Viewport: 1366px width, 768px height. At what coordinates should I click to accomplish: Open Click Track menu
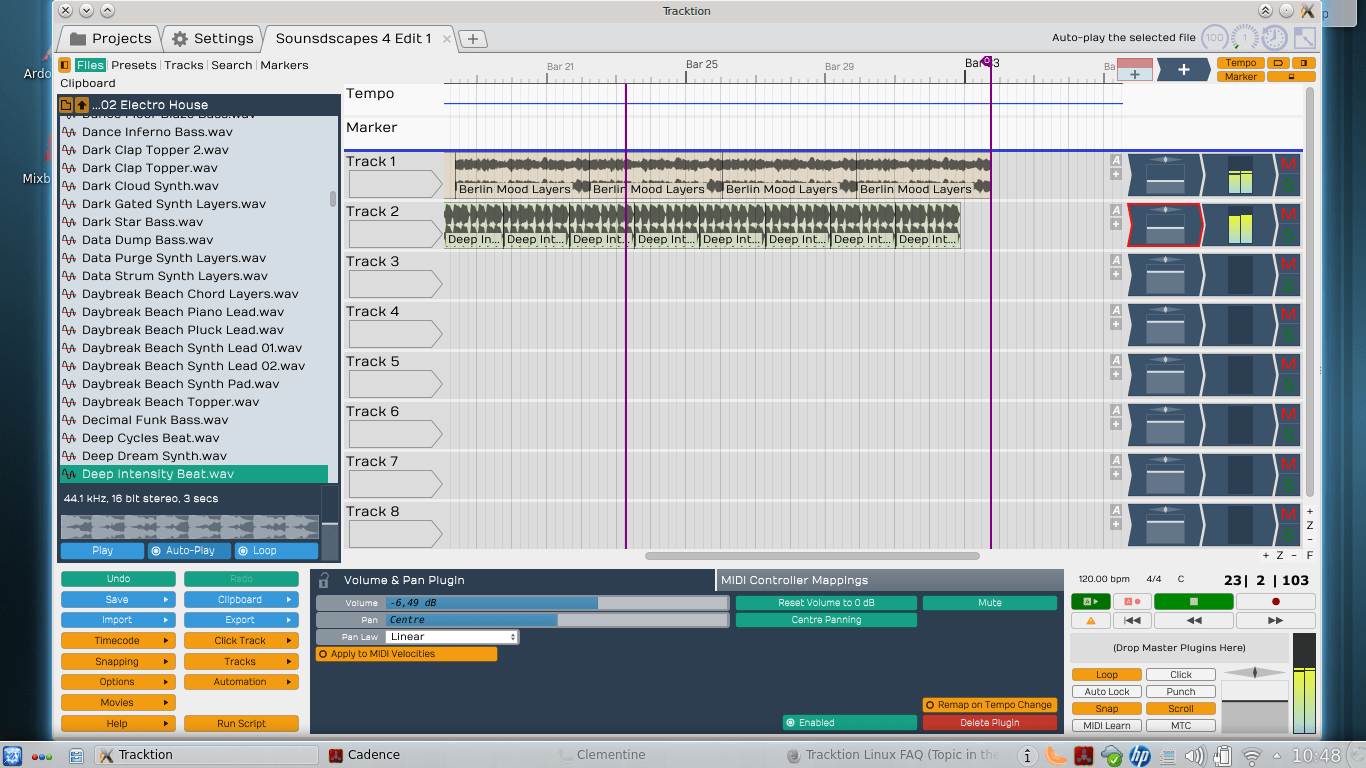241,641
